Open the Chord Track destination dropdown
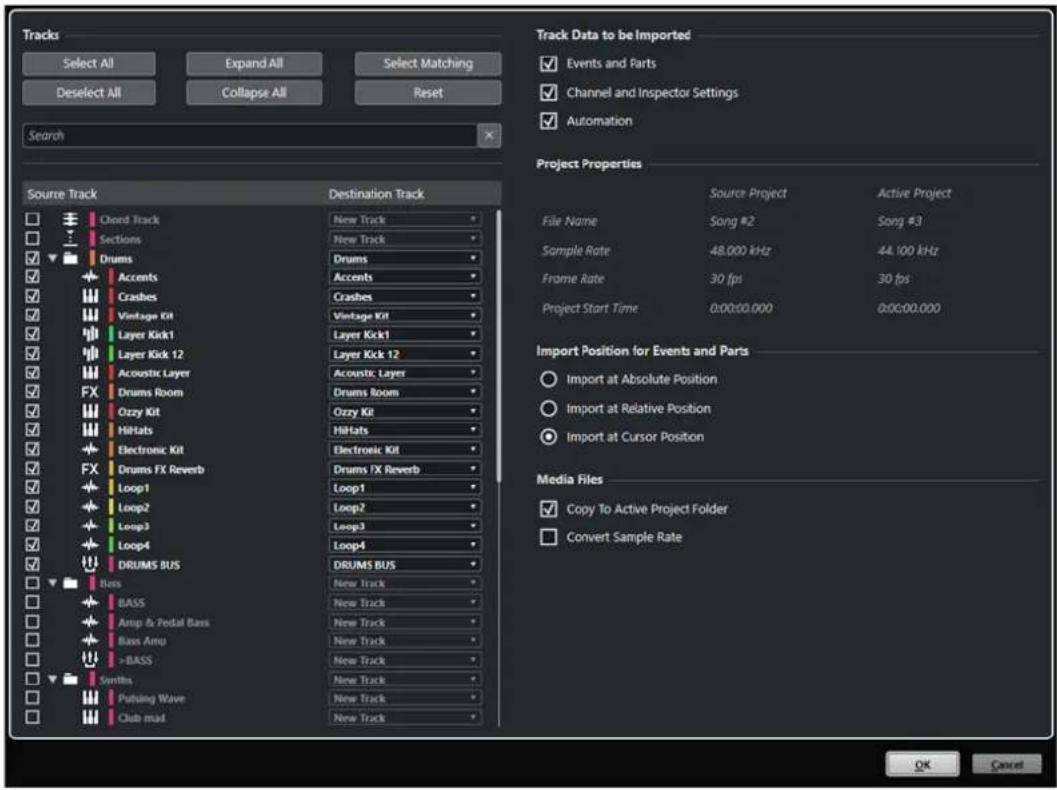 404,220
